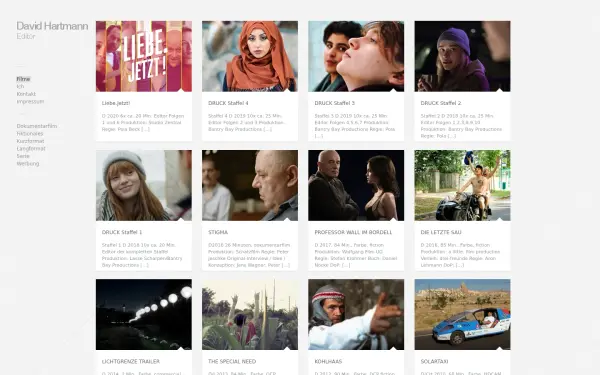Filter films by Fiktionales category

[x=30, y=134]
